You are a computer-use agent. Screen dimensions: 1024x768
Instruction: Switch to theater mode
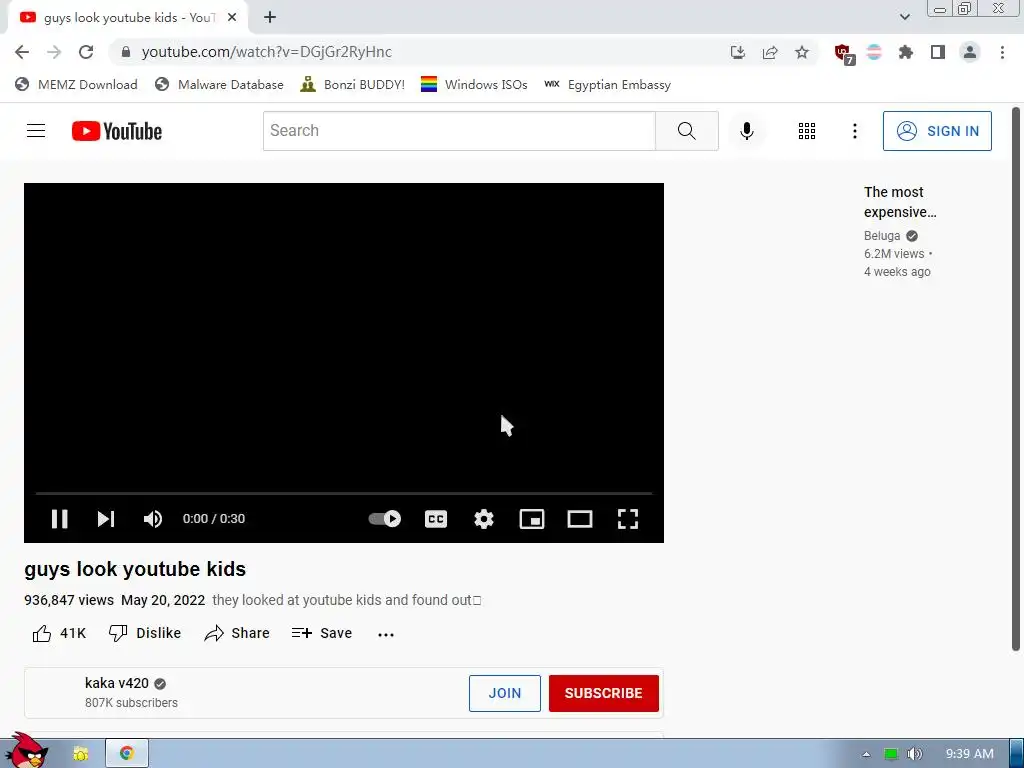(x=580, y=519)
